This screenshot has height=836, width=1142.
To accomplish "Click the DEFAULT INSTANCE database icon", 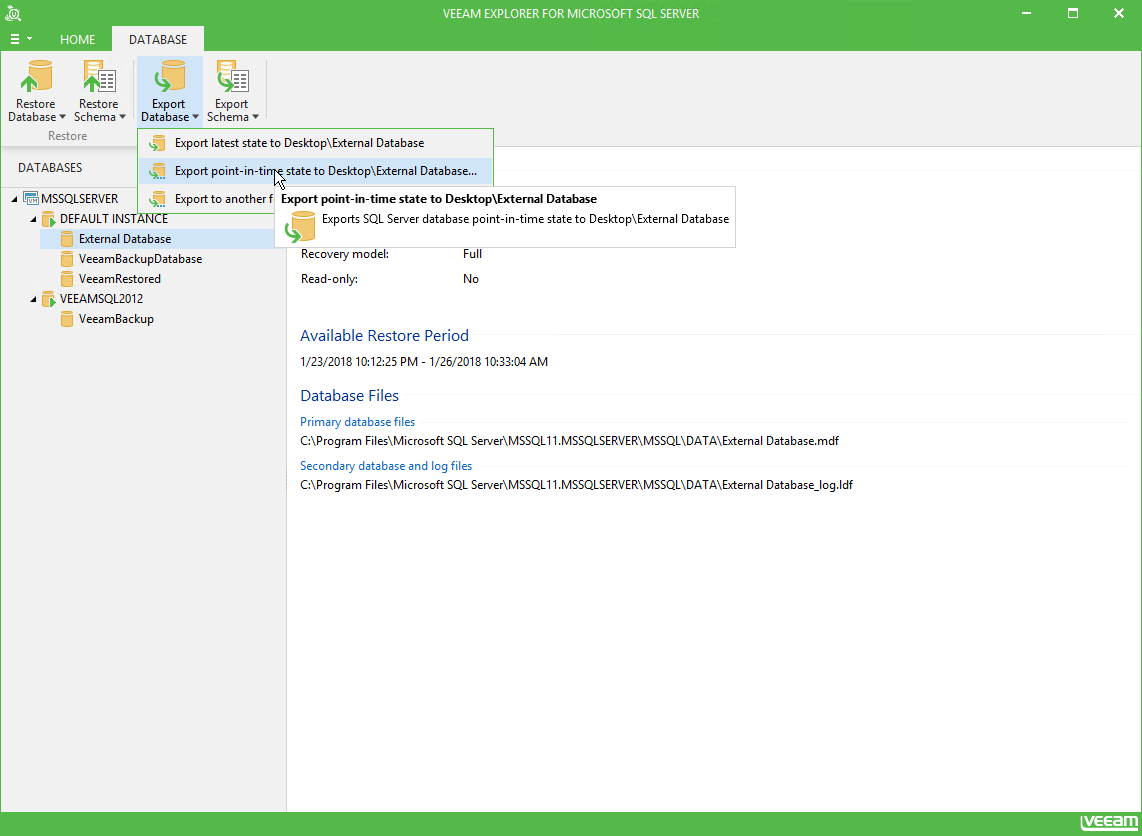I will (x=49, y=219).
